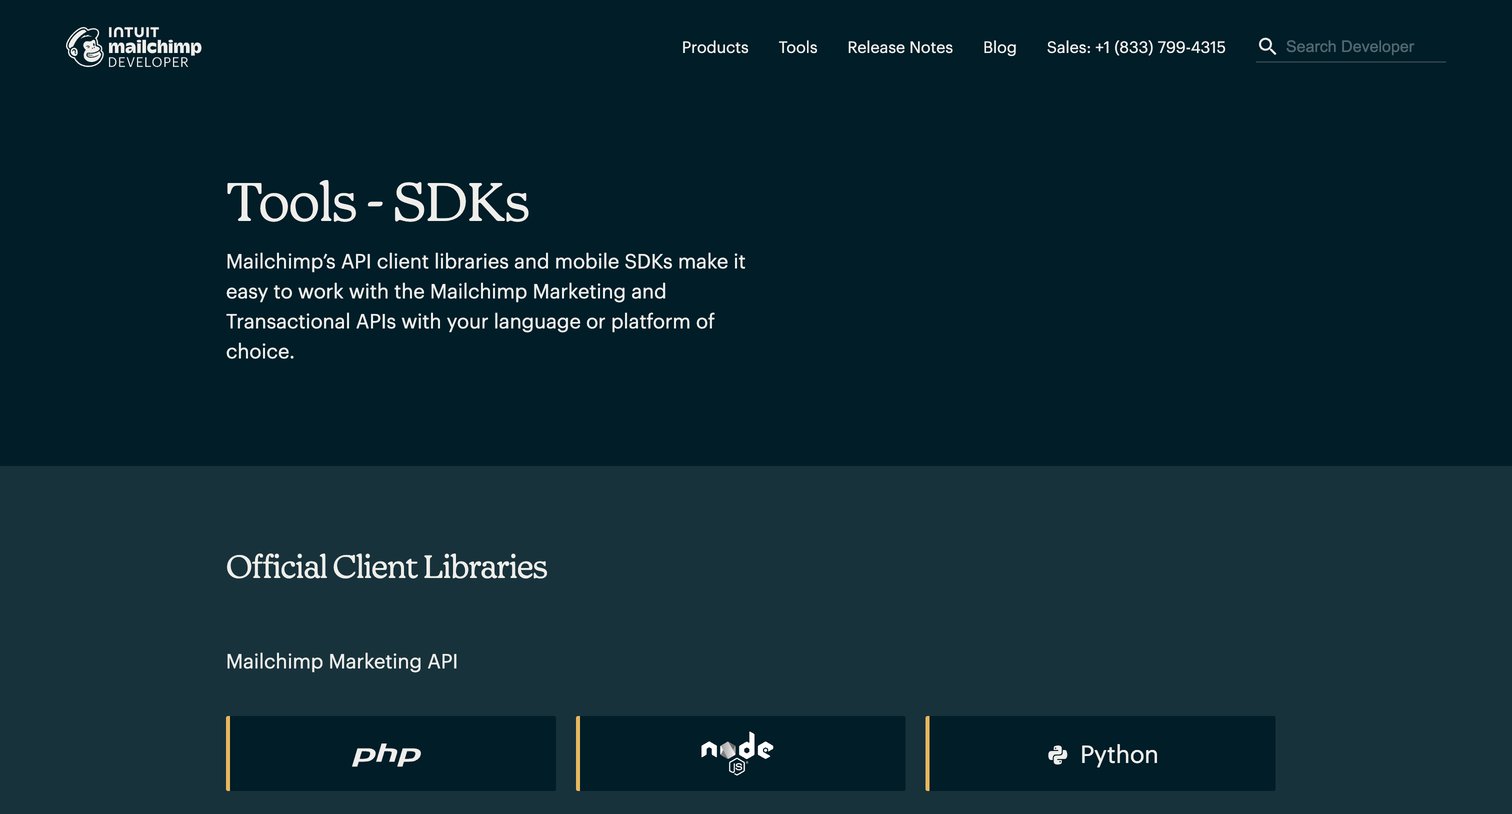The height and width of the screenshot is (814, 1512).
Task: Click the Mailchimp Developer logo
Action: (x=134, y=47)
